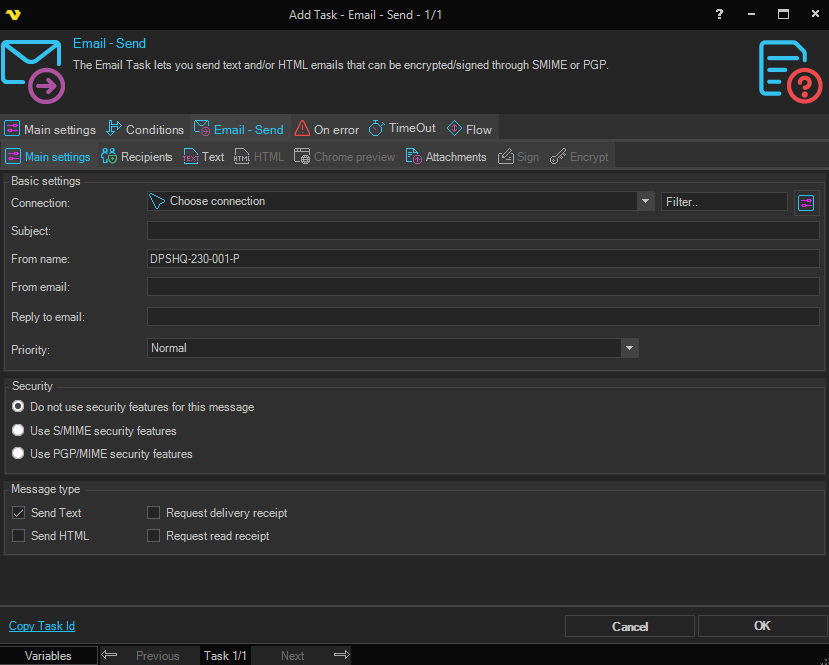The image size is (829, 665).
Task: Click the task help document icon
Action: (789, 71)
